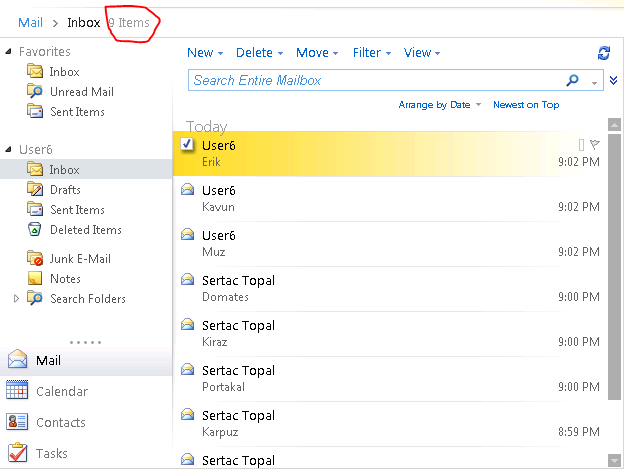Open the Arrange by Date dropdown
The image size is (624, 469).
pos(440,105)
